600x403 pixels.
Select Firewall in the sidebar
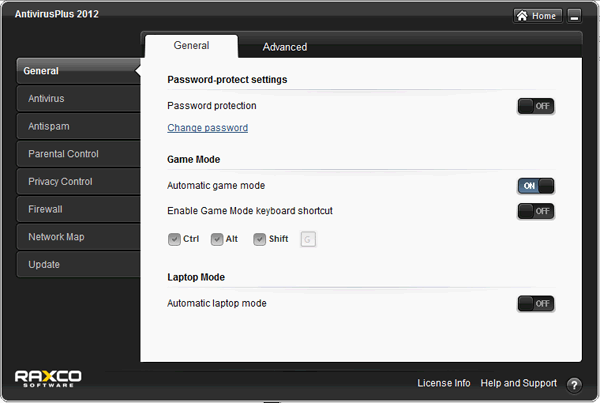coord(76,209)
